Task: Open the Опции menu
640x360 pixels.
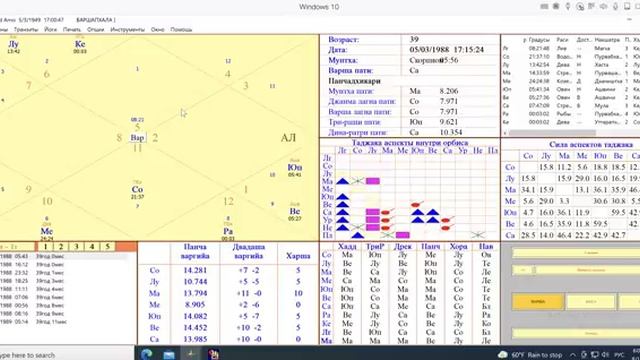Action: [x=96, y=29]
